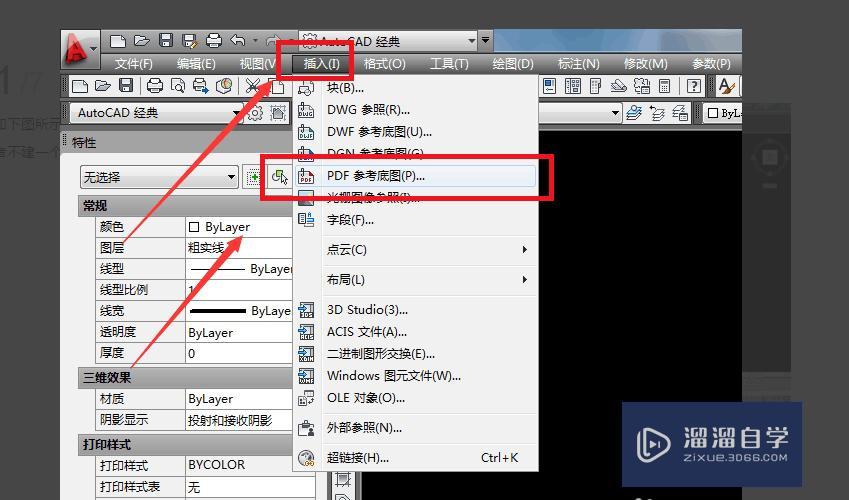849x500 pixels.
Task: Open the 无选择 selection dropdown
Action: tap(159, 177)
